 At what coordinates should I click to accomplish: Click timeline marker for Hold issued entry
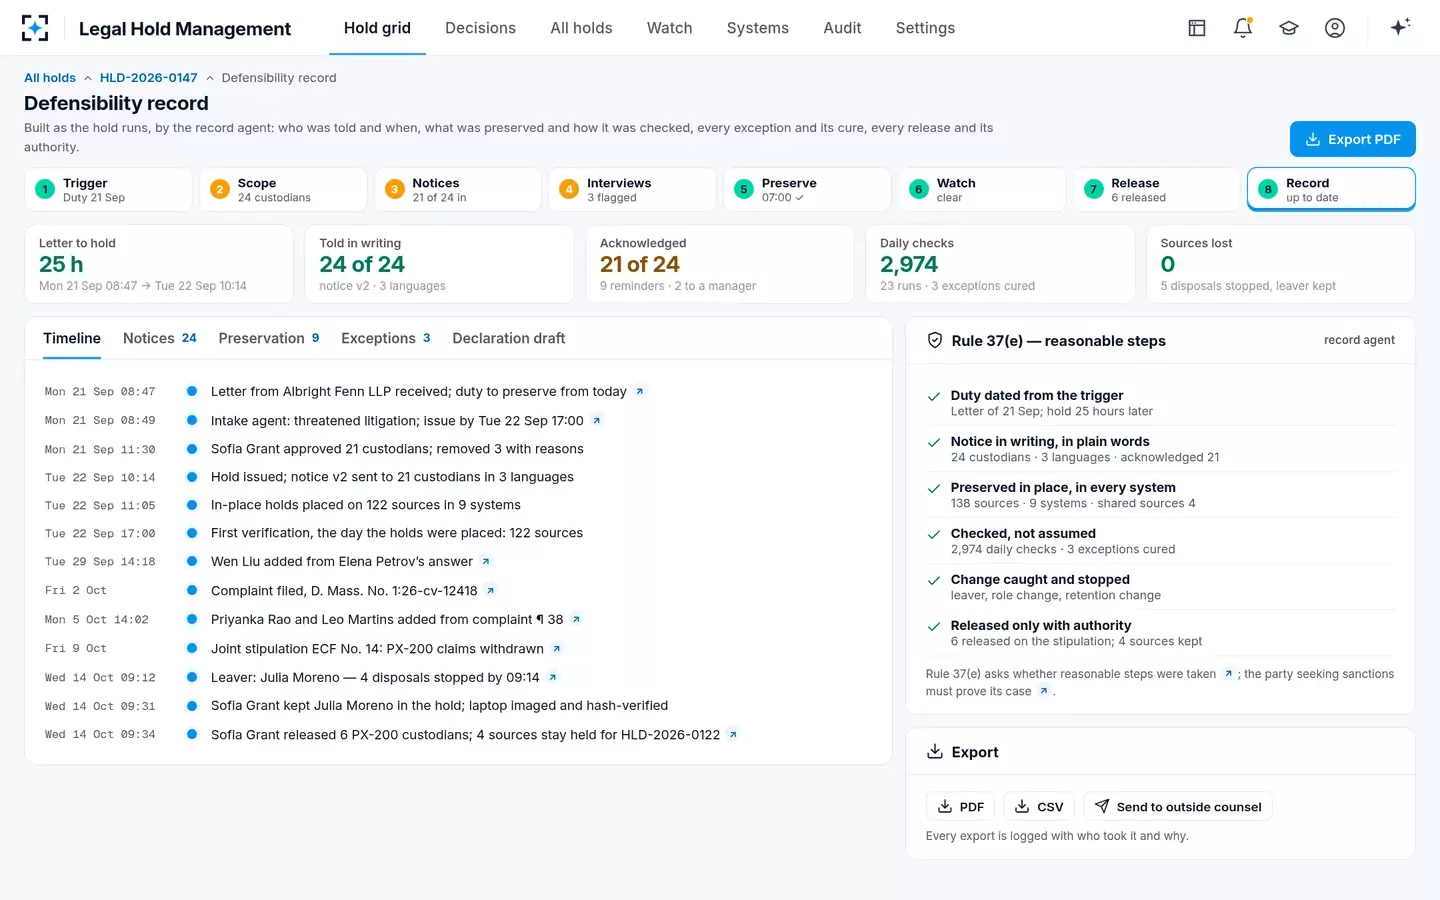coord(192,477)
